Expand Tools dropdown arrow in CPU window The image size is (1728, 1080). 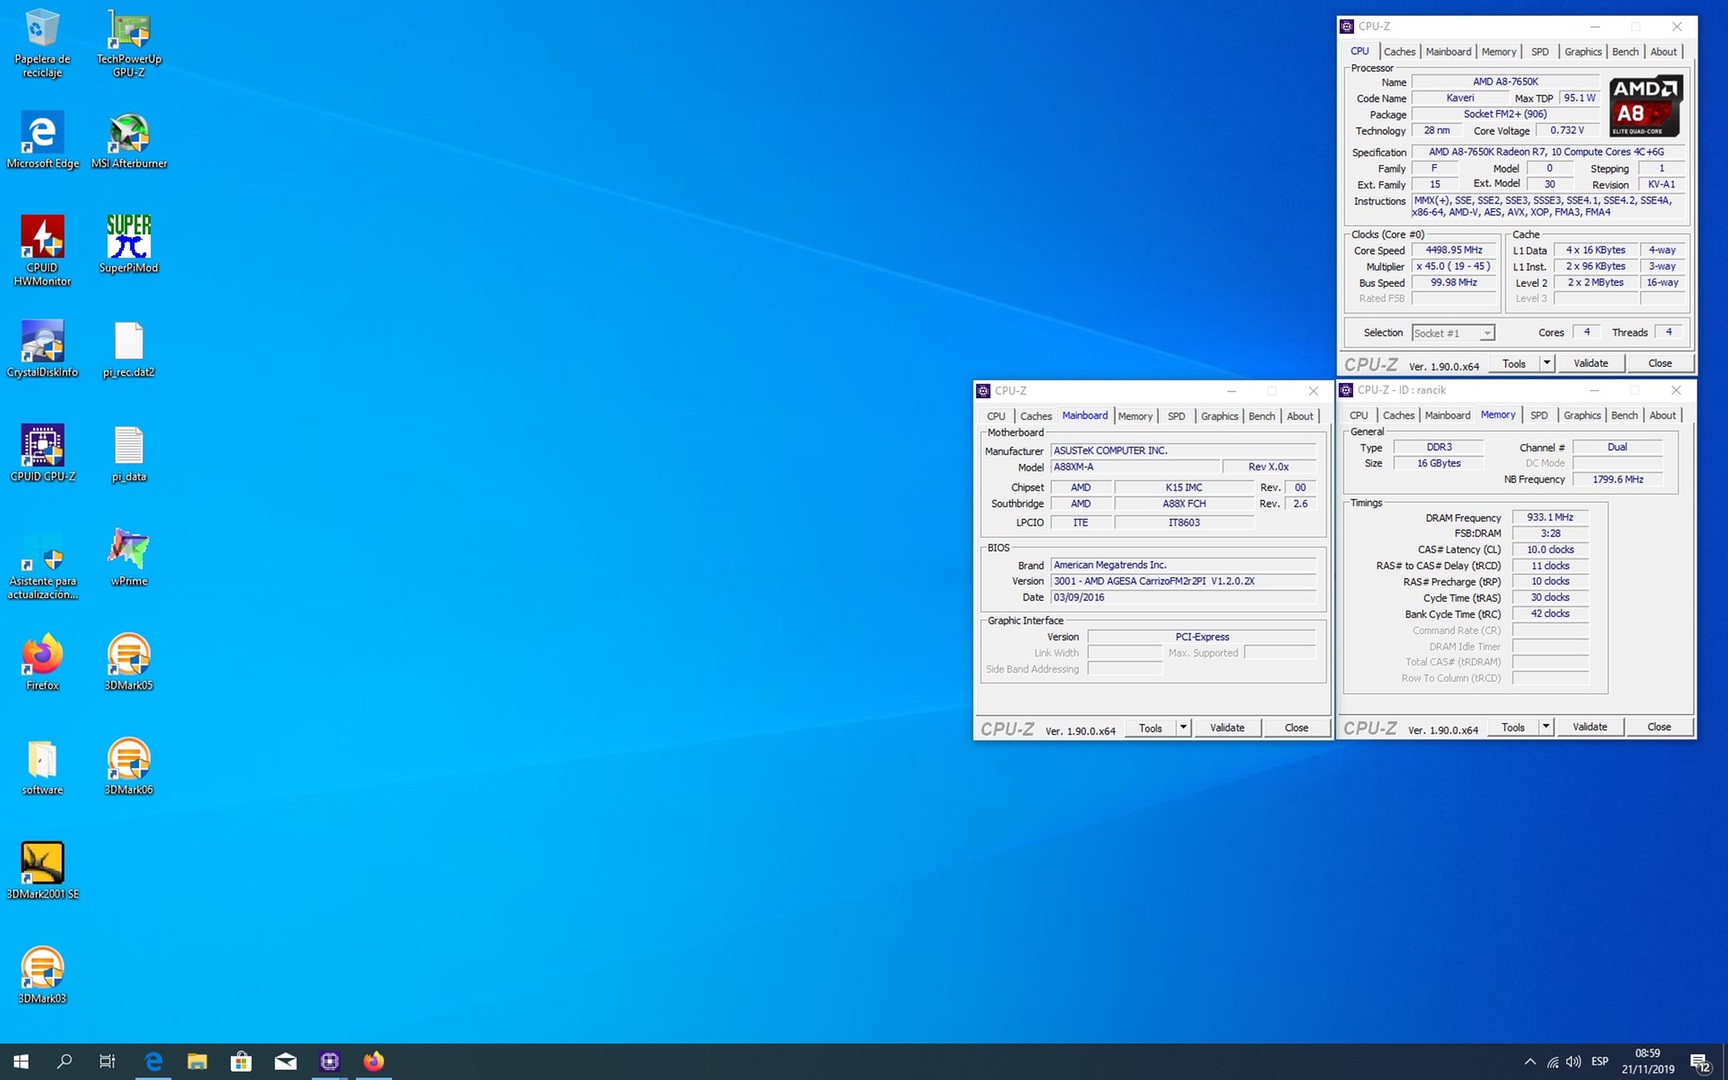click(x=1547, y=363)
